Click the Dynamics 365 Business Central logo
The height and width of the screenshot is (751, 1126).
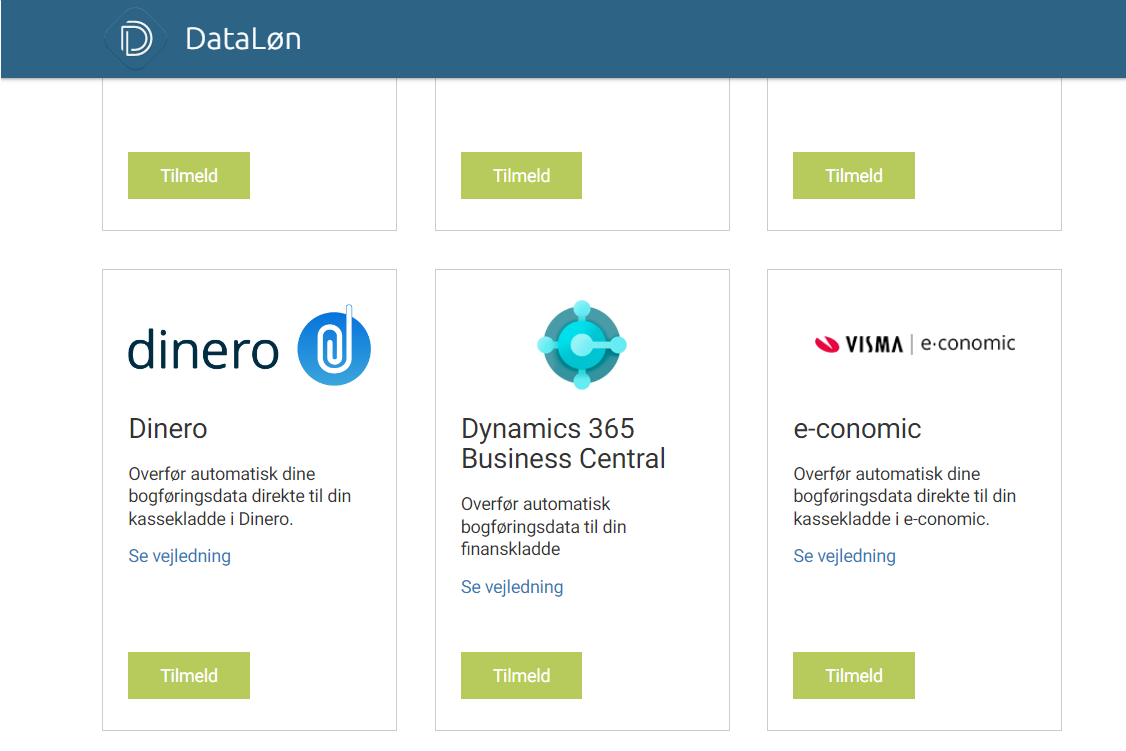582,345
